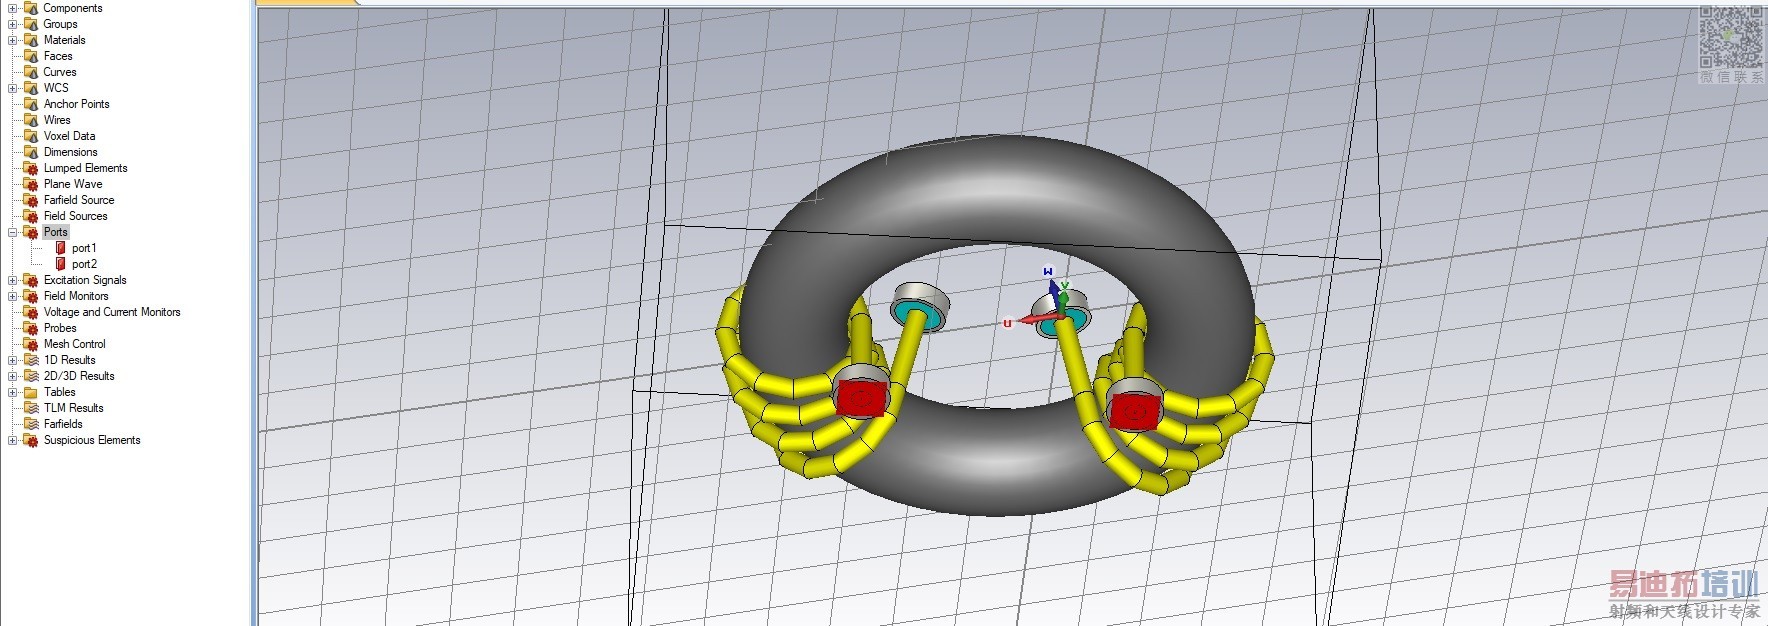Select the Field Sources tree item
Image resolution: width=1768 pixels, height=626 pixels.
75,216
